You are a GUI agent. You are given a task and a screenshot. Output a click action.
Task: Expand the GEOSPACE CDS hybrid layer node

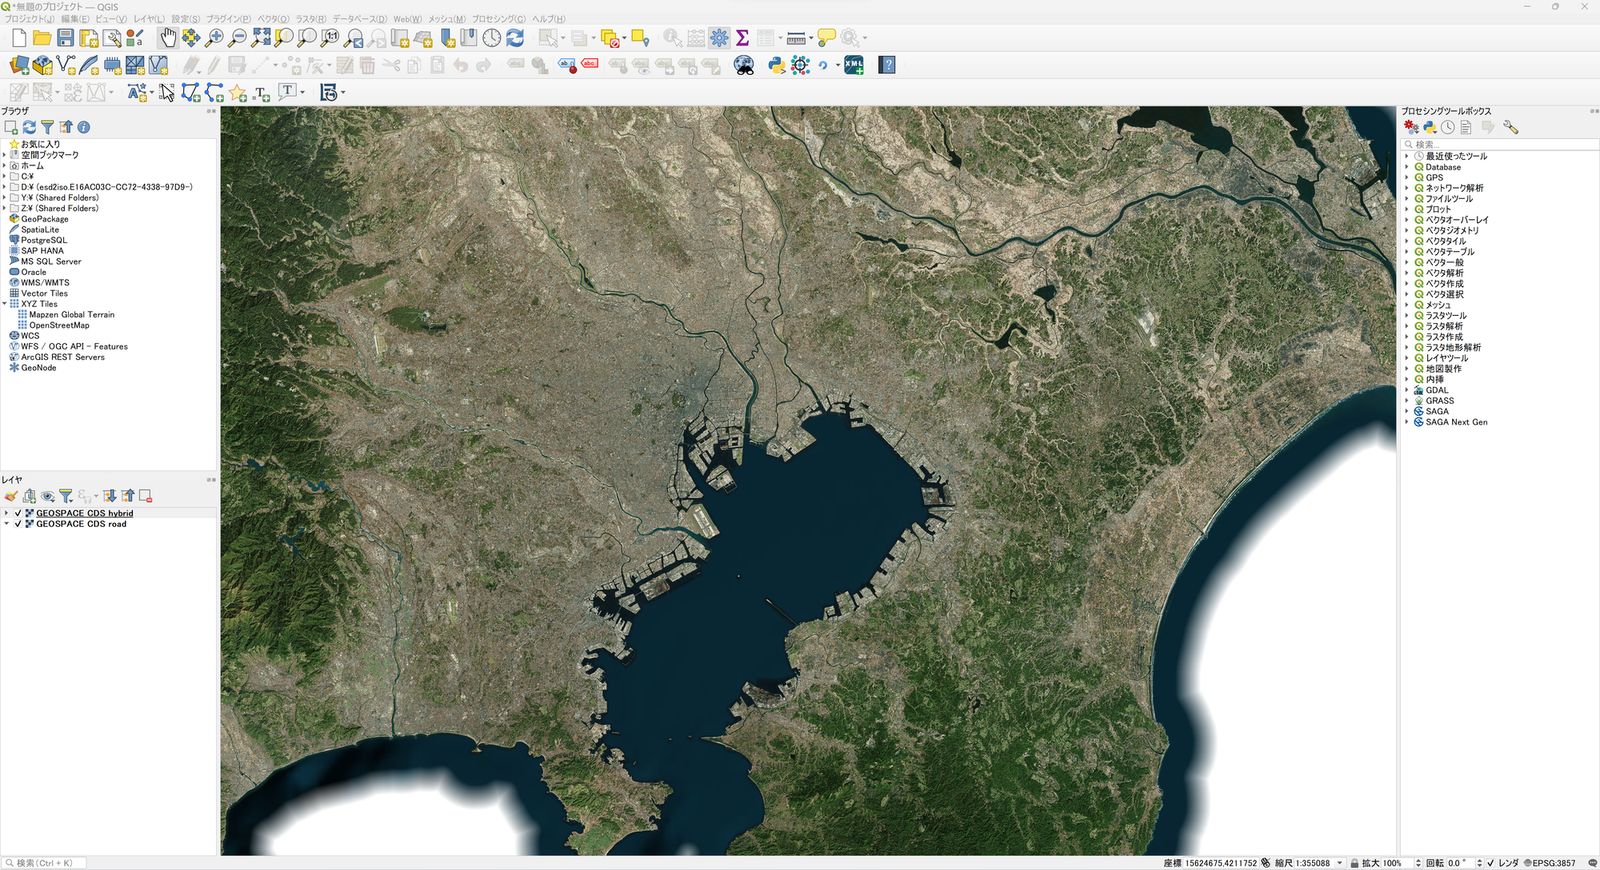point(7,513)
